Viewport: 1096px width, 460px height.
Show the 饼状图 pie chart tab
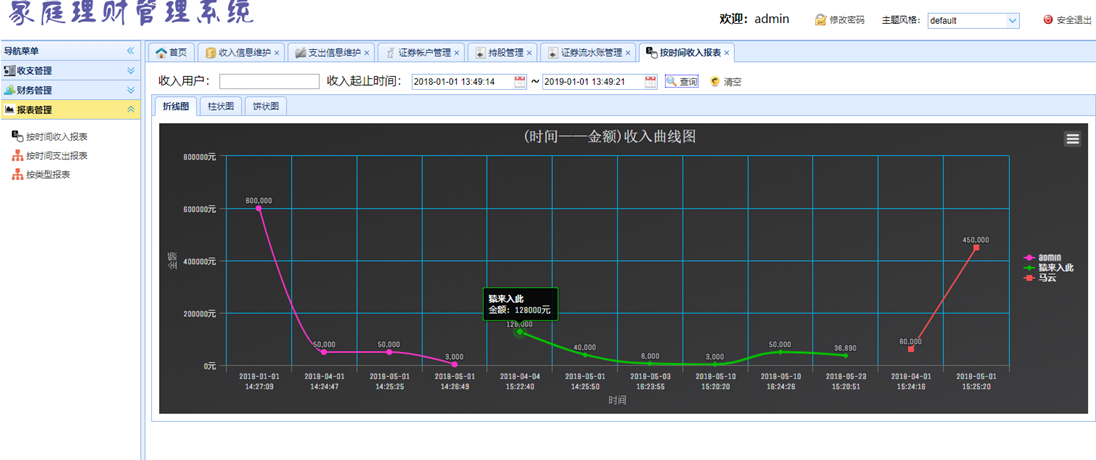[x=266, y=106]
